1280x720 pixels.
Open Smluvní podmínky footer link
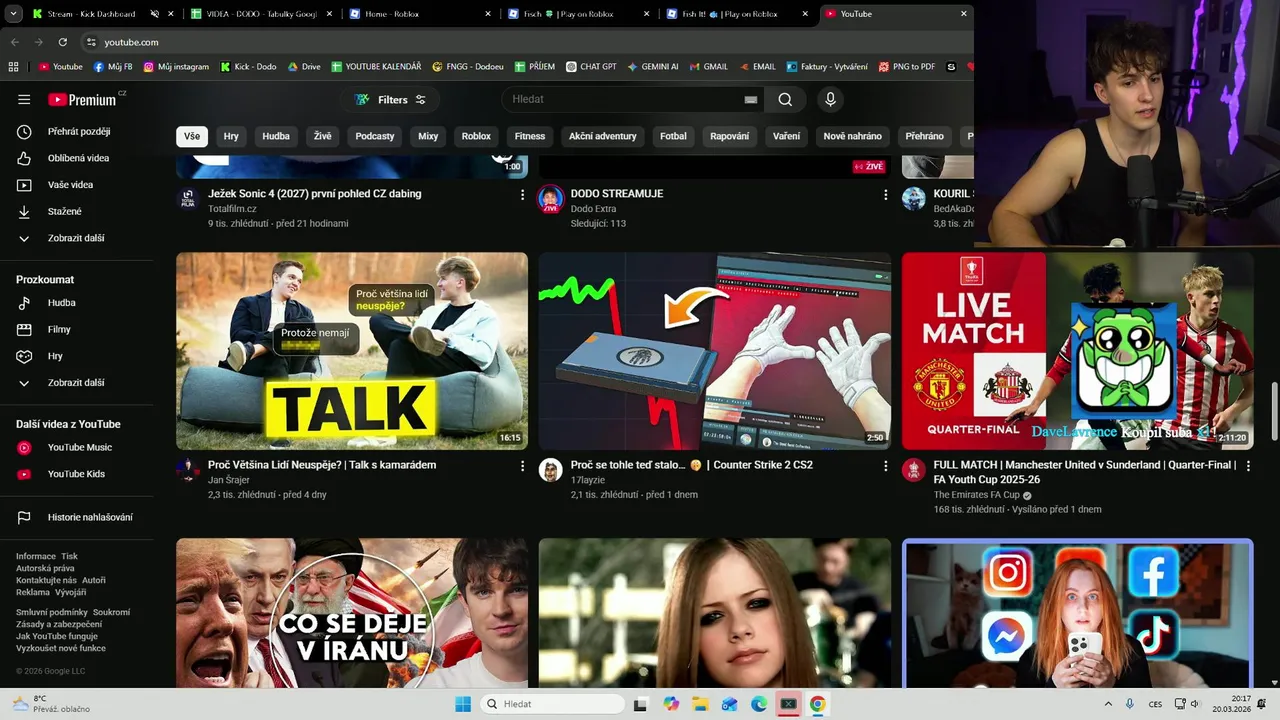(52, 612)
